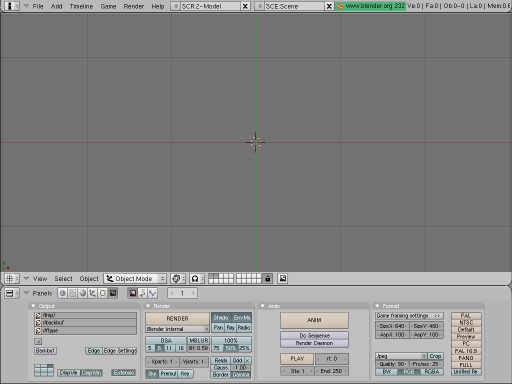Viewport: 512px width, 384px height.
Task: Click the Quality 90 slider field
Action: click(x=392, y=364)
